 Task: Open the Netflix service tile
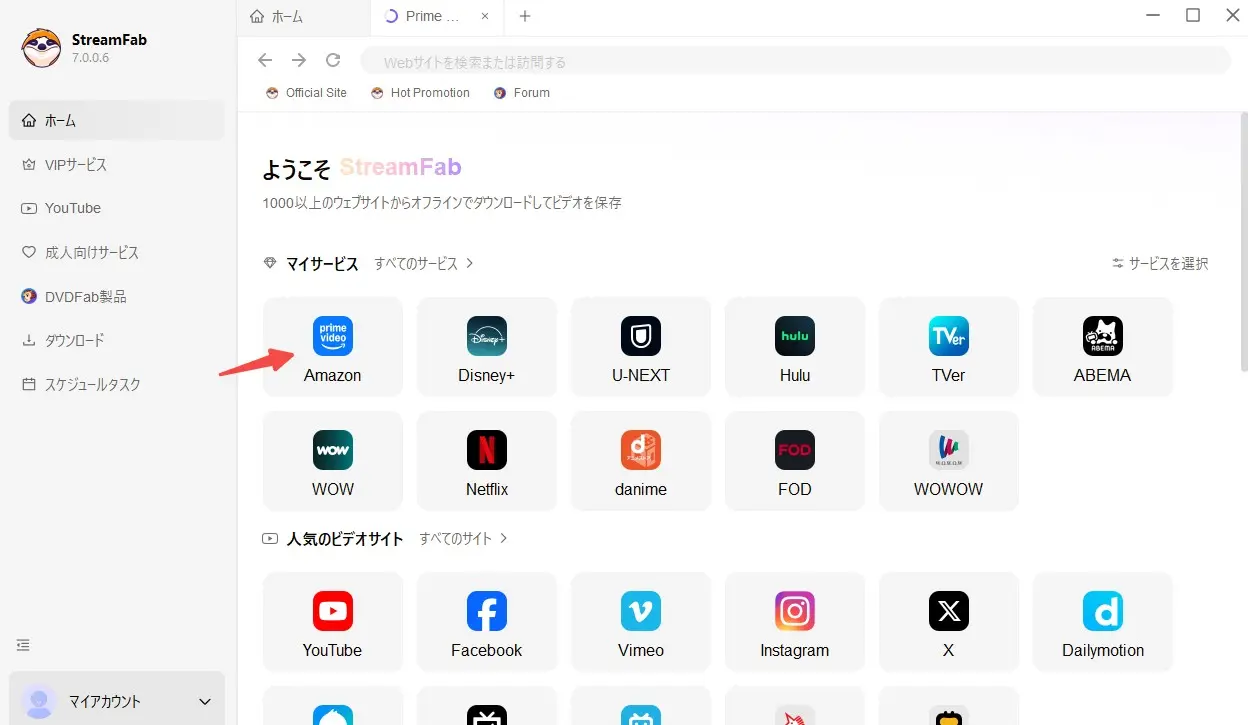coord(487,461)
